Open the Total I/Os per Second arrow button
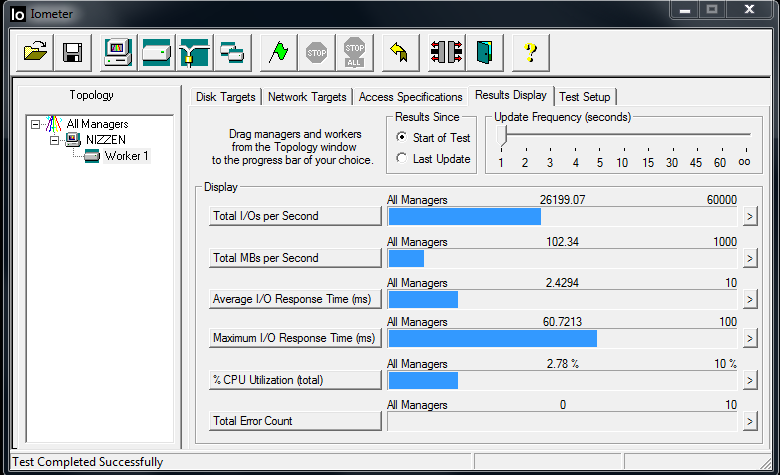 tap(750, 216)
